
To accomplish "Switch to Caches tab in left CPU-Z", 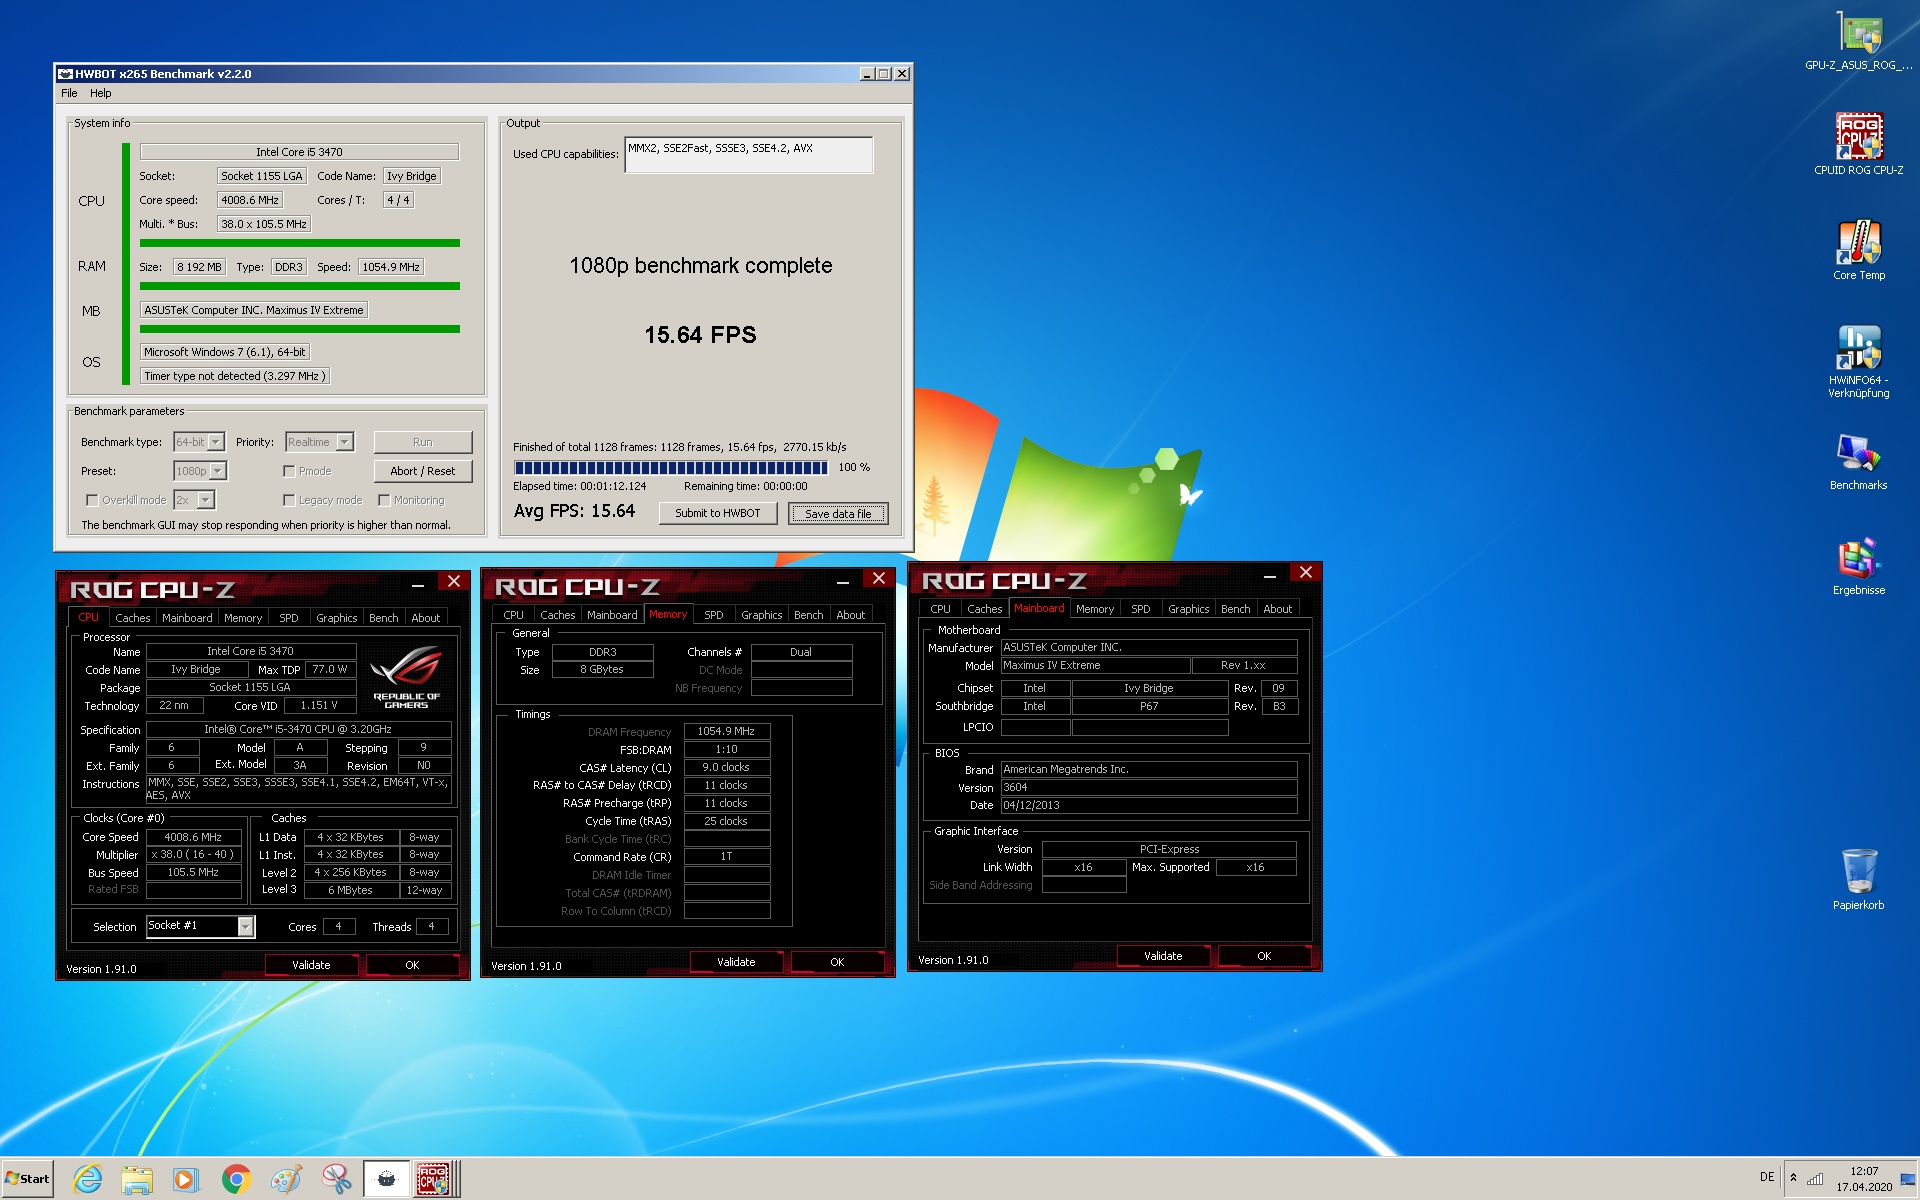I will click(x=132, y=618).
